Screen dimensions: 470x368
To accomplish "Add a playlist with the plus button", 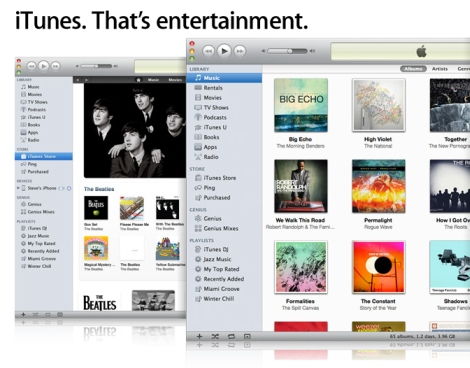I will pos(199,336).
